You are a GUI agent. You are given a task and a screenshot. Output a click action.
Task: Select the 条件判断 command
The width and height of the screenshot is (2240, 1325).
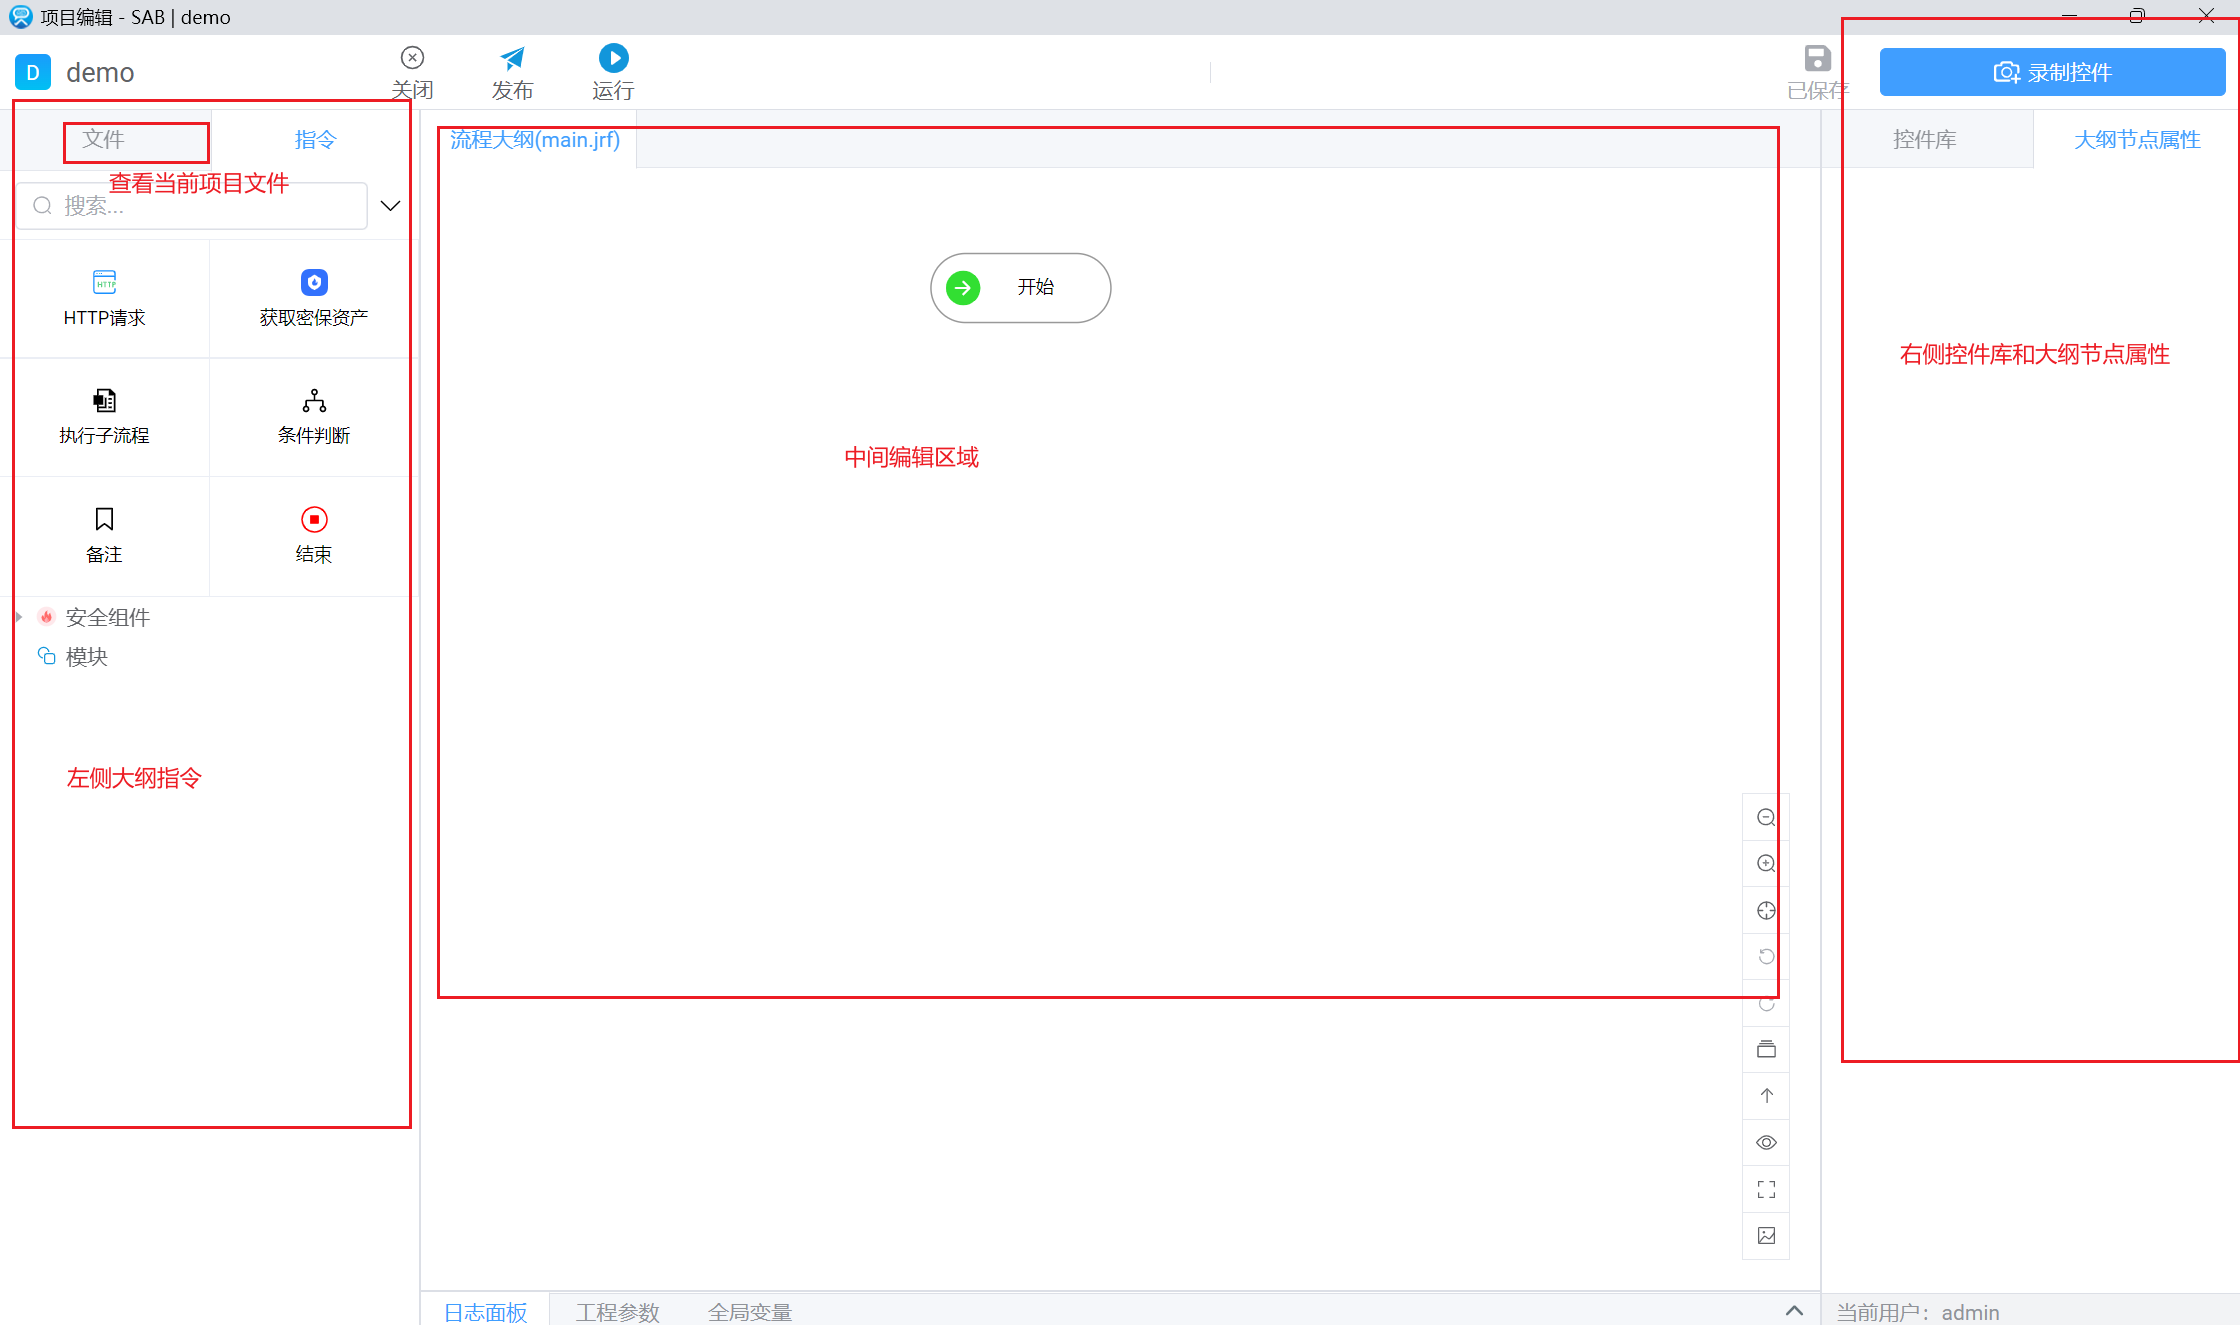pos(314,417)
